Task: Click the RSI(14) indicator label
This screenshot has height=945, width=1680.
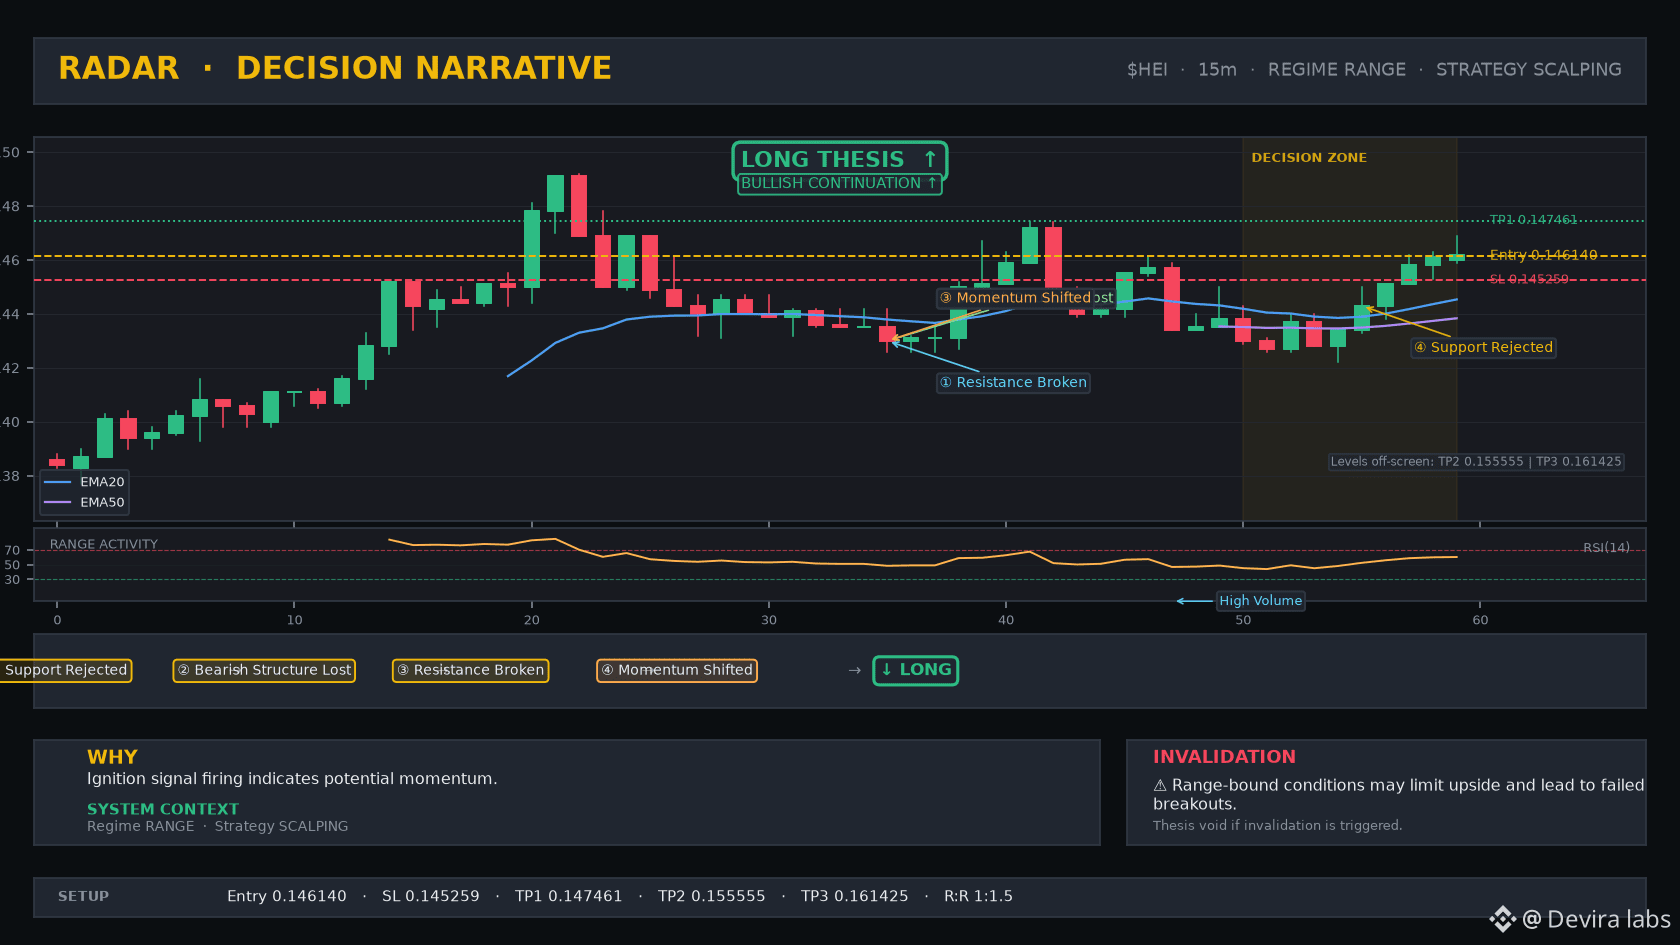Action: pos(1606,548)
